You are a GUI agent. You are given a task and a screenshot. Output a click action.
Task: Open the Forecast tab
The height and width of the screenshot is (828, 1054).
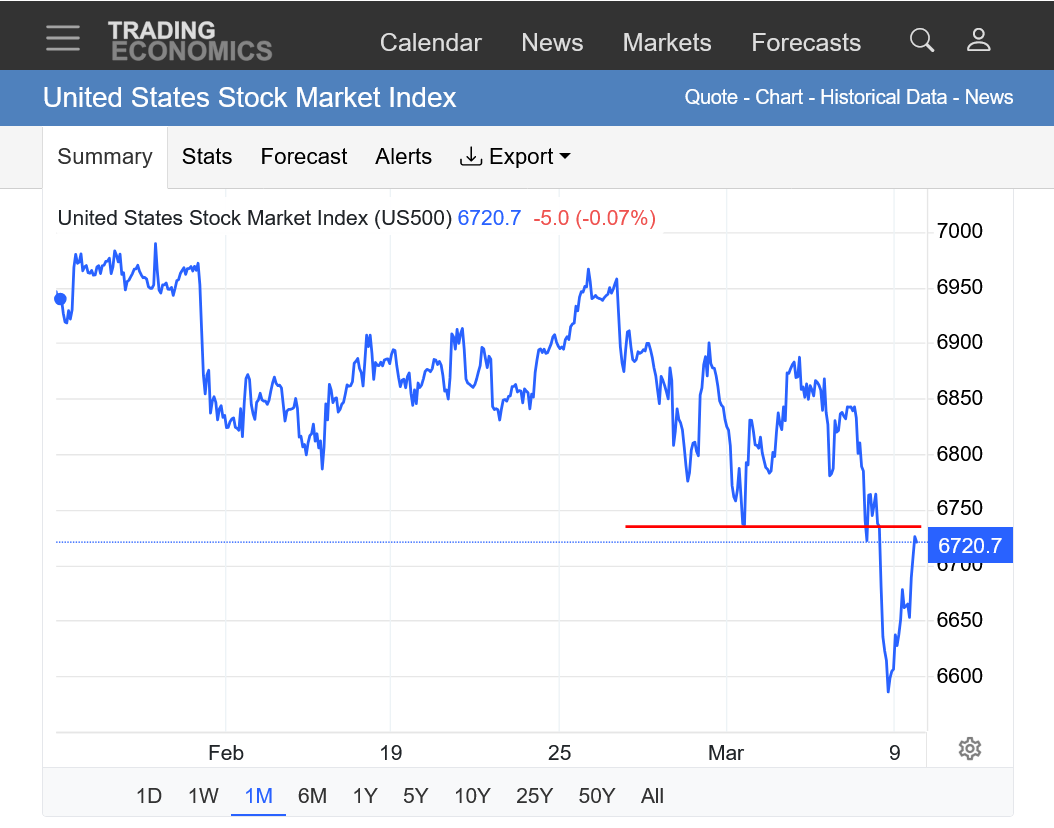coord(304,157)
